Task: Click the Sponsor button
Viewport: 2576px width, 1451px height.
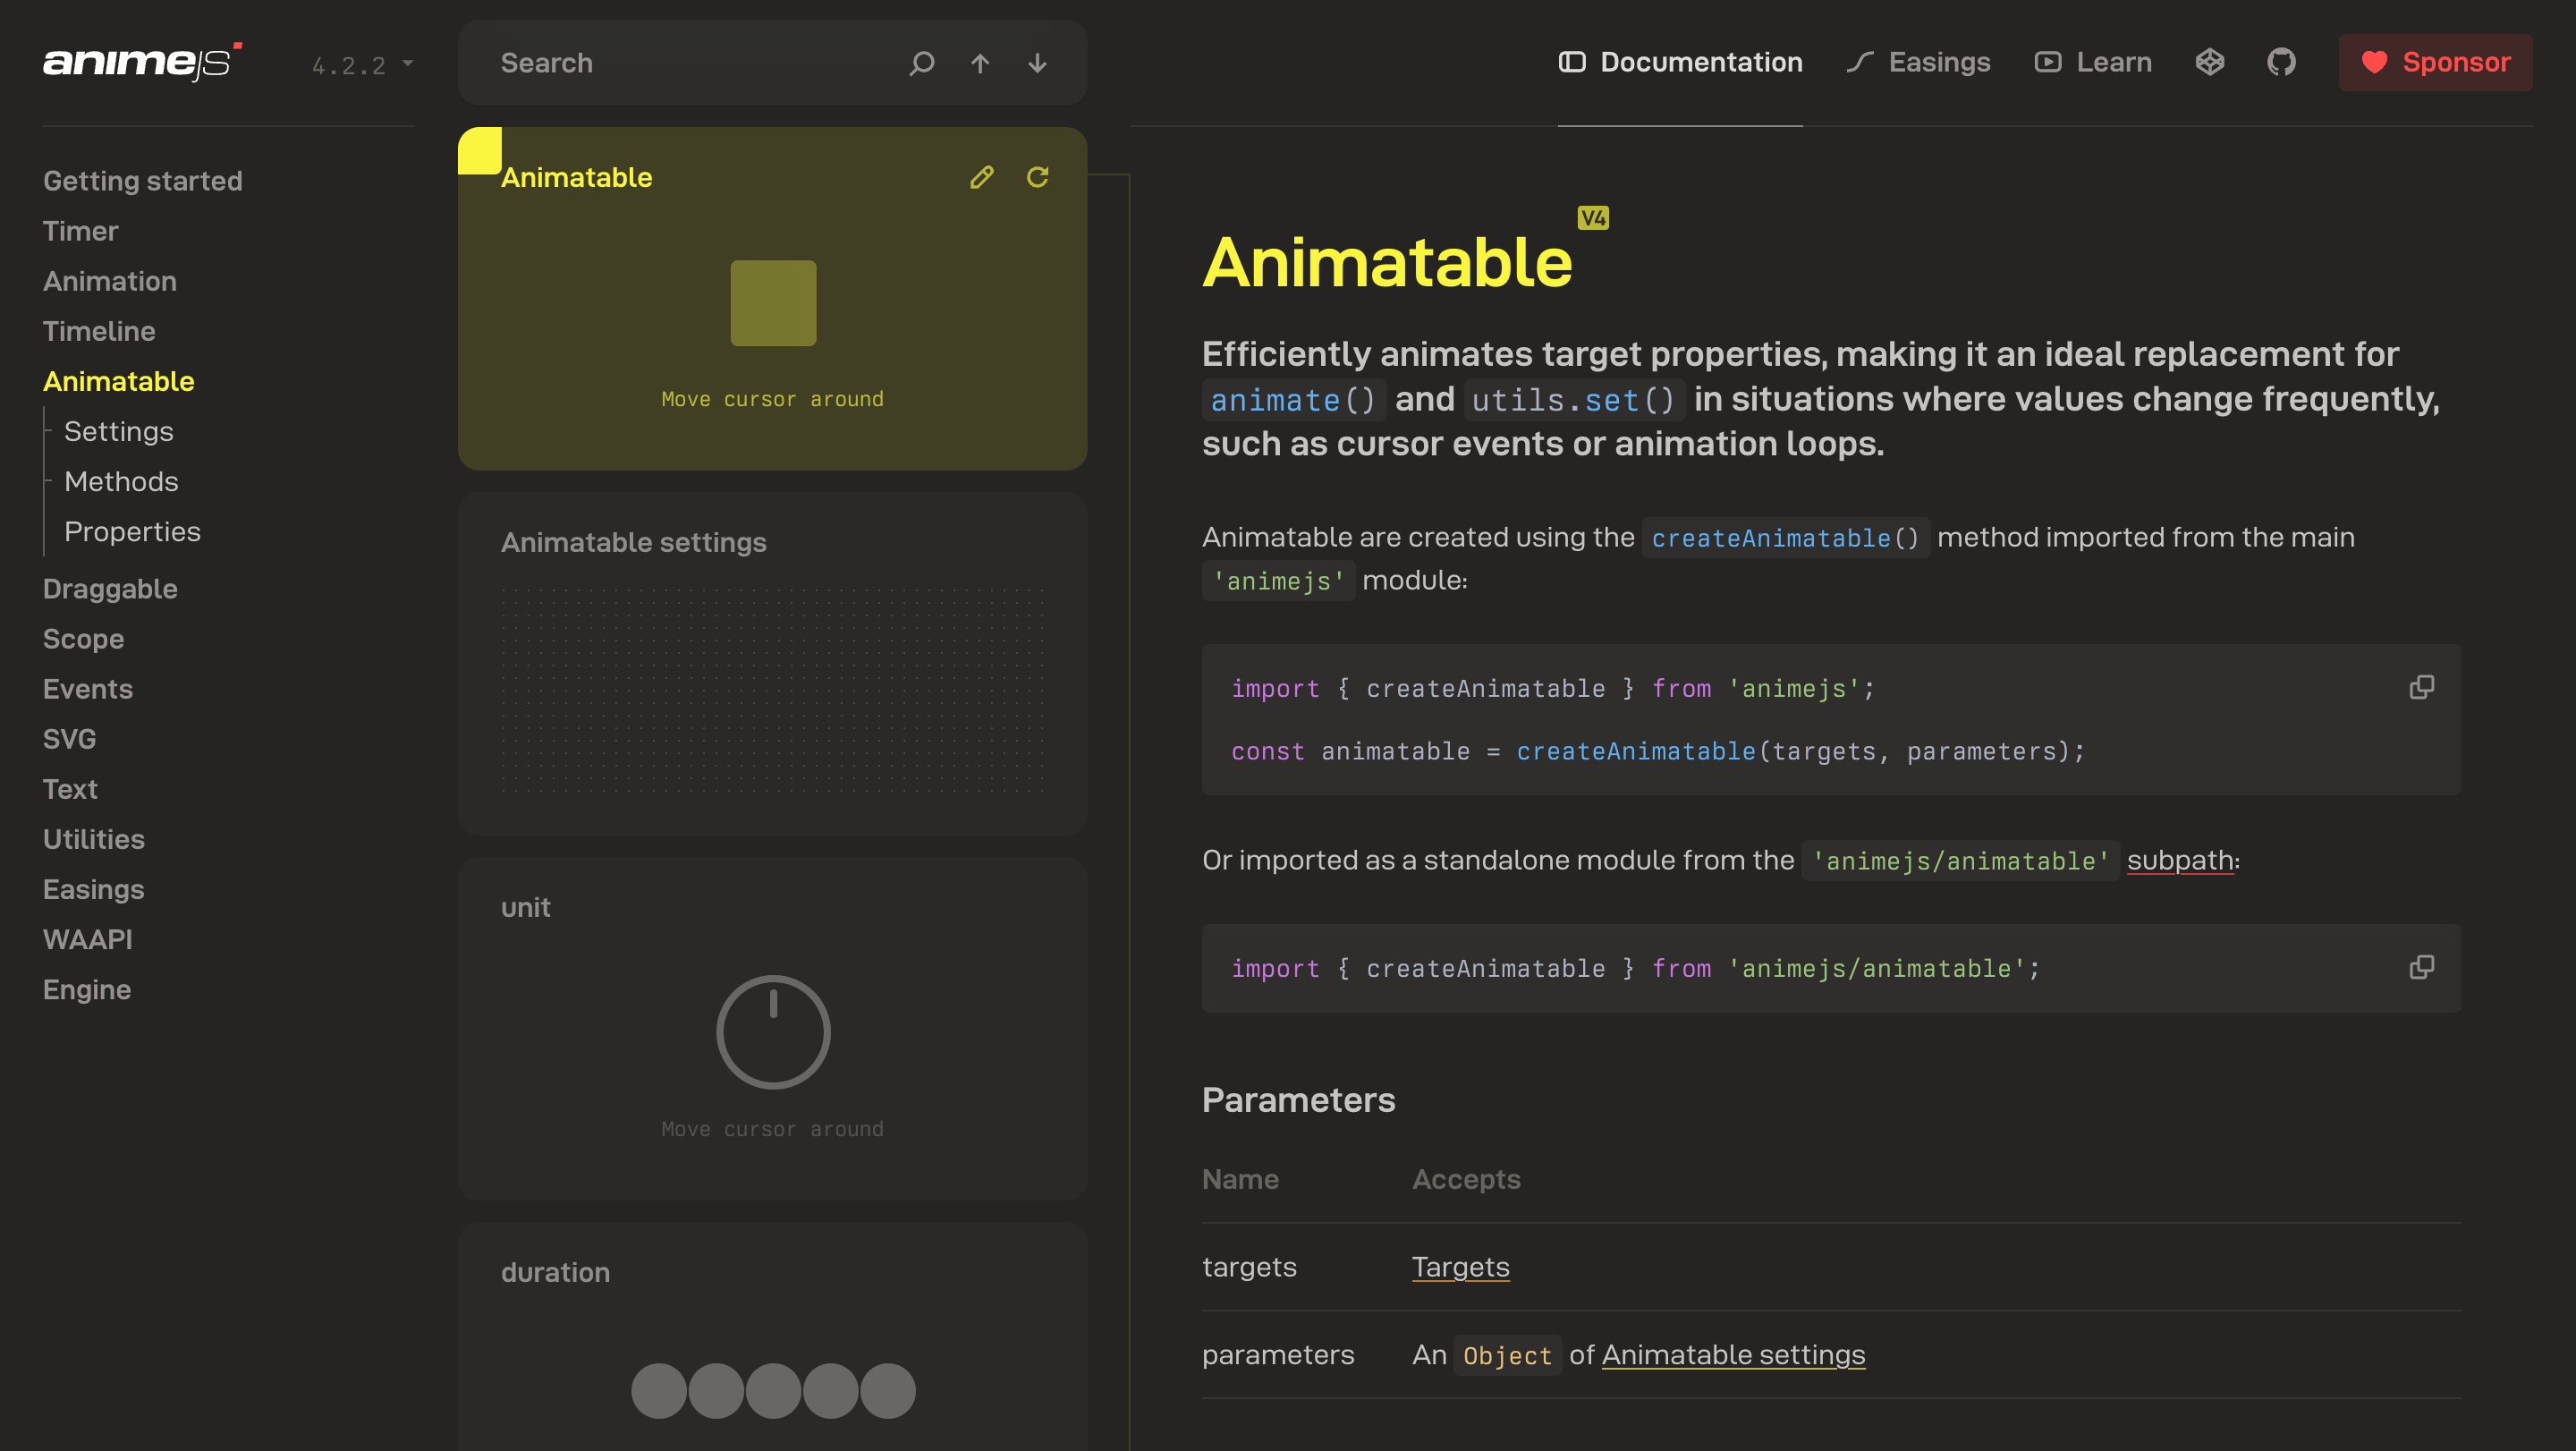Action: 2435,62
